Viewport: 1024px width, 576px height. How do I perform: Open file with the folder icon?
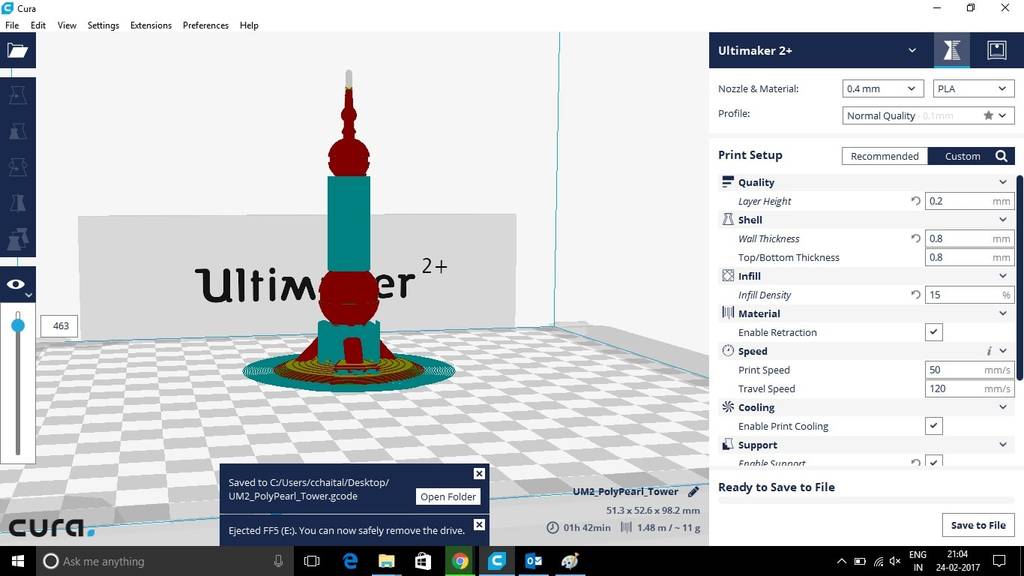18,50
